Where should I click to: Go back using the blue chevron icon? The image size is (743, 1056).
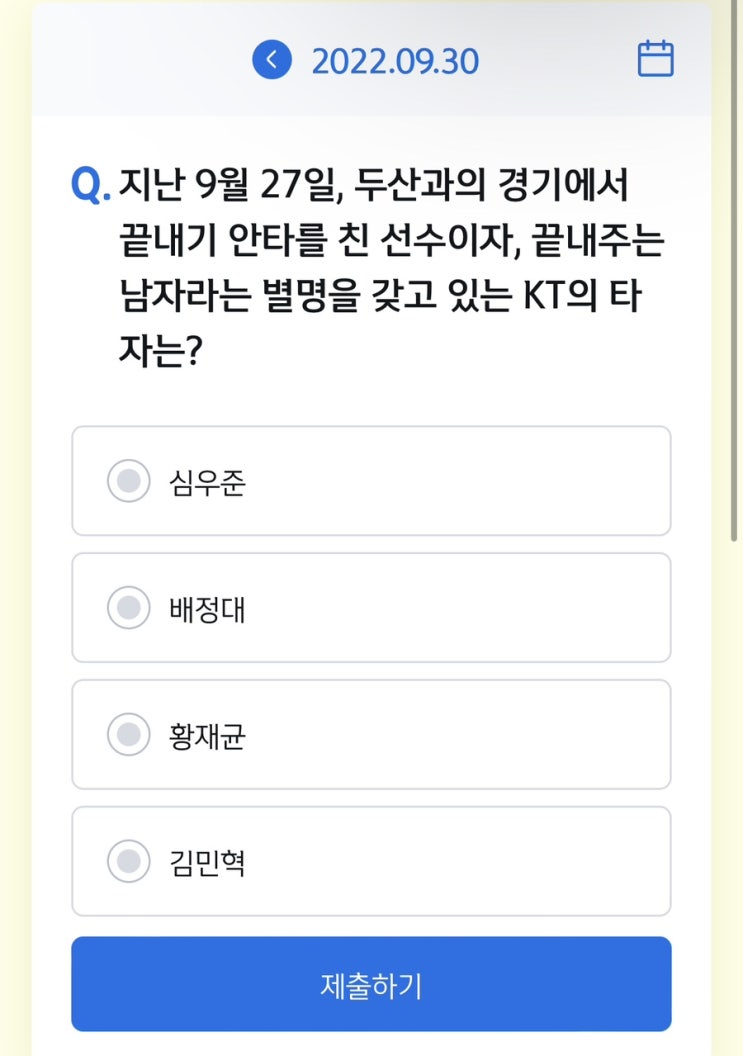(271, 60)
